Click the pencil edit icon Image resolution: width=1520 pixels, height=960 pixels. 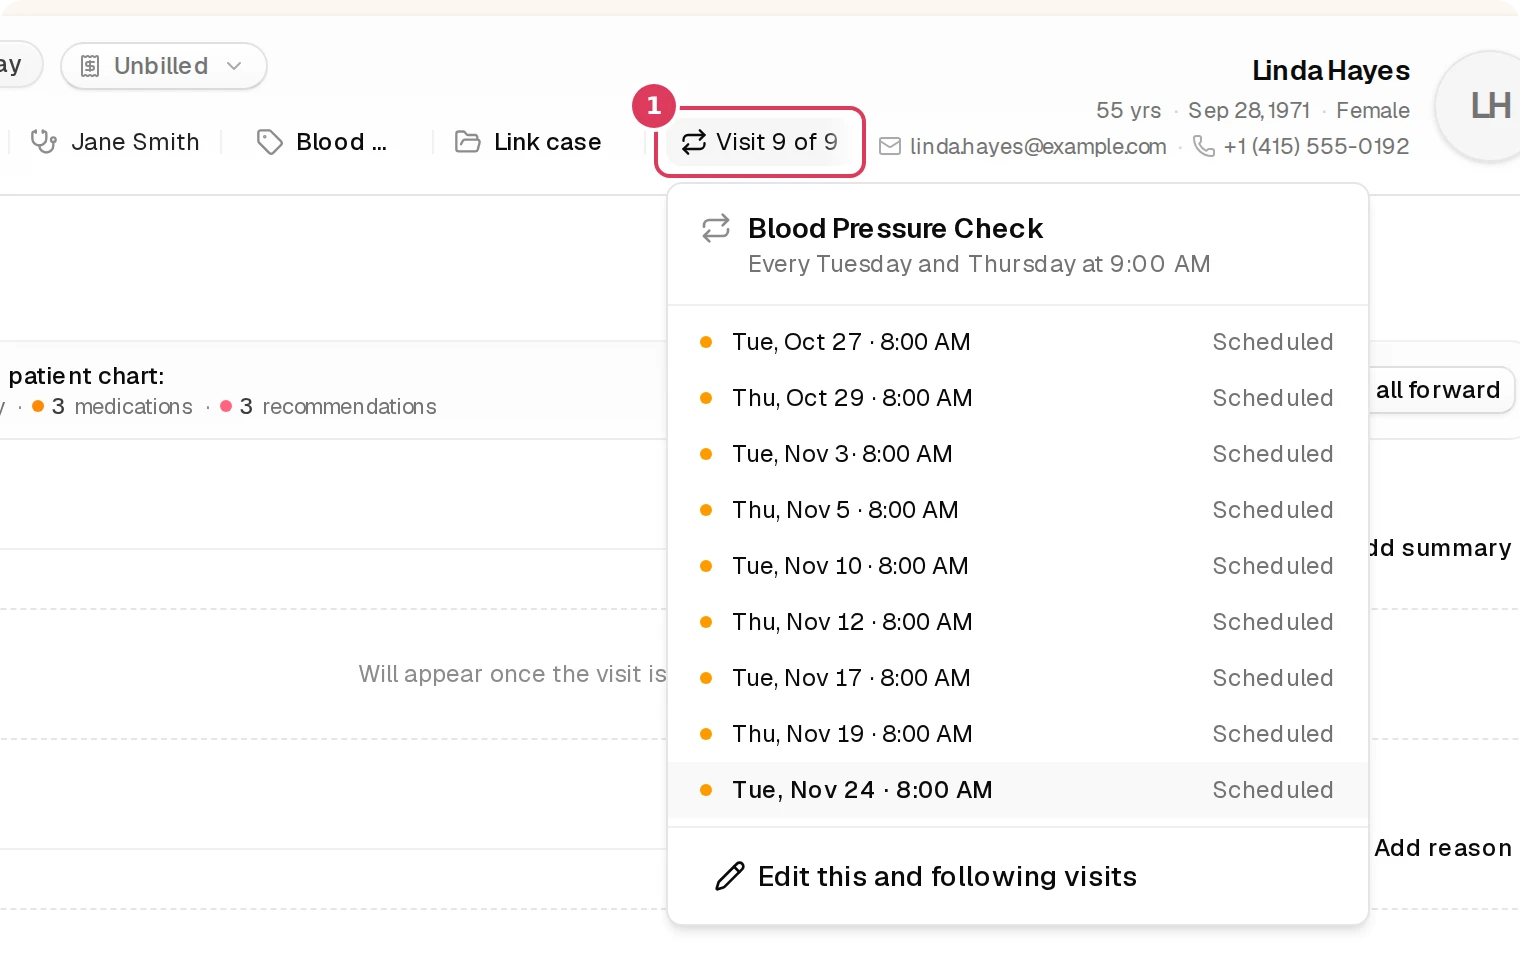tap(730, 876)
